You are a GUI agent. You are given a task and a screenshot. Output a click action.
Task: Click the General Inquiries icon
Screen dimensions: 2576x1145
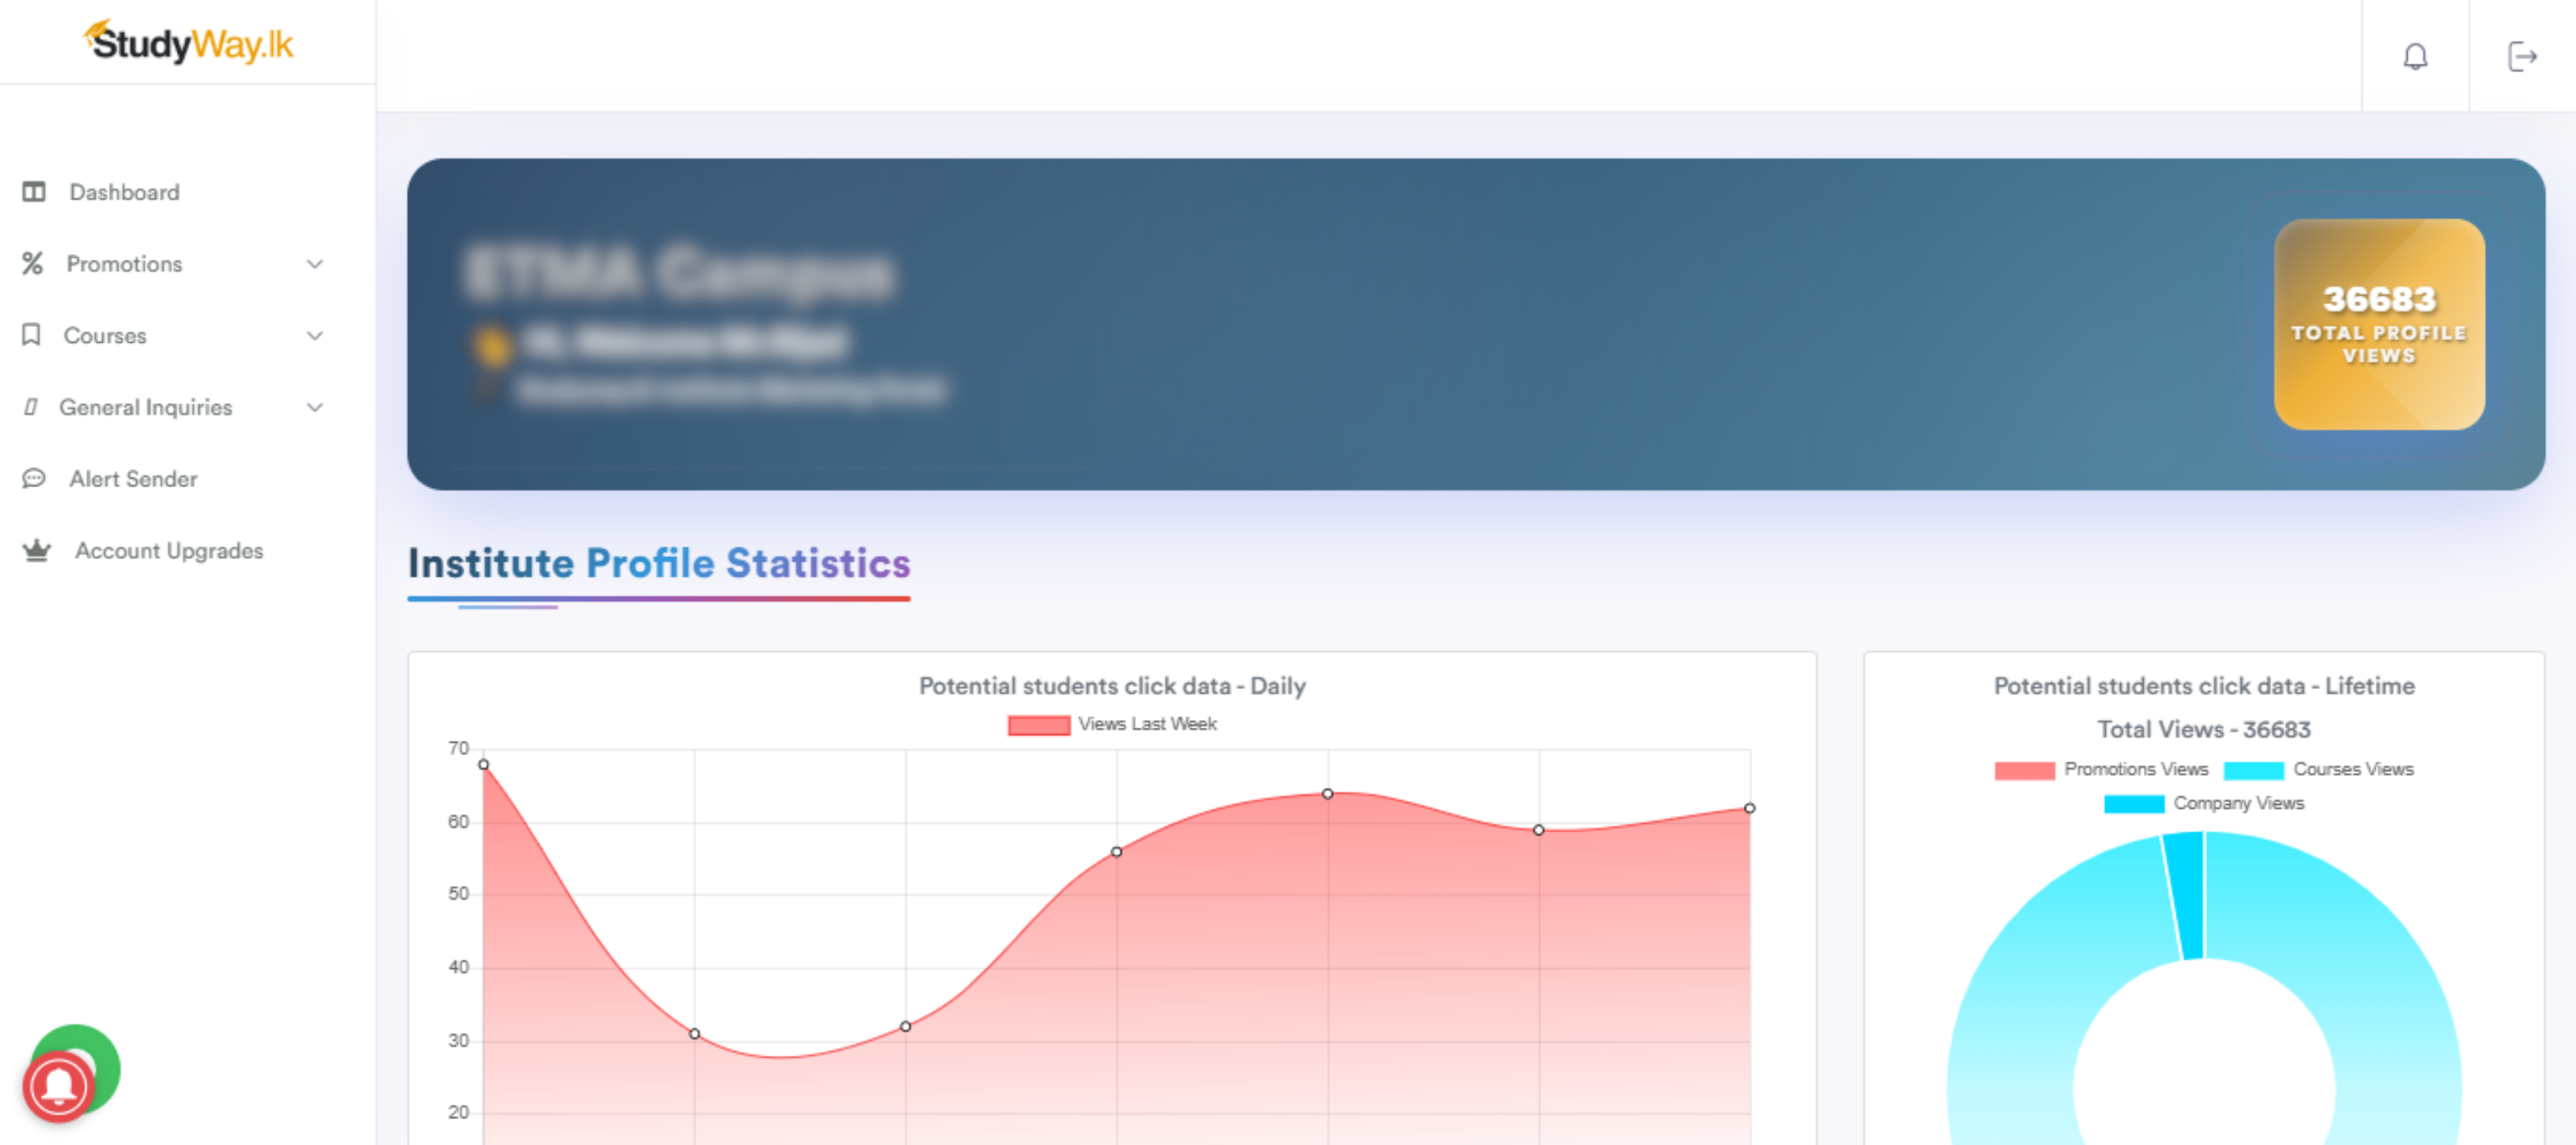[x=33, y=407]
